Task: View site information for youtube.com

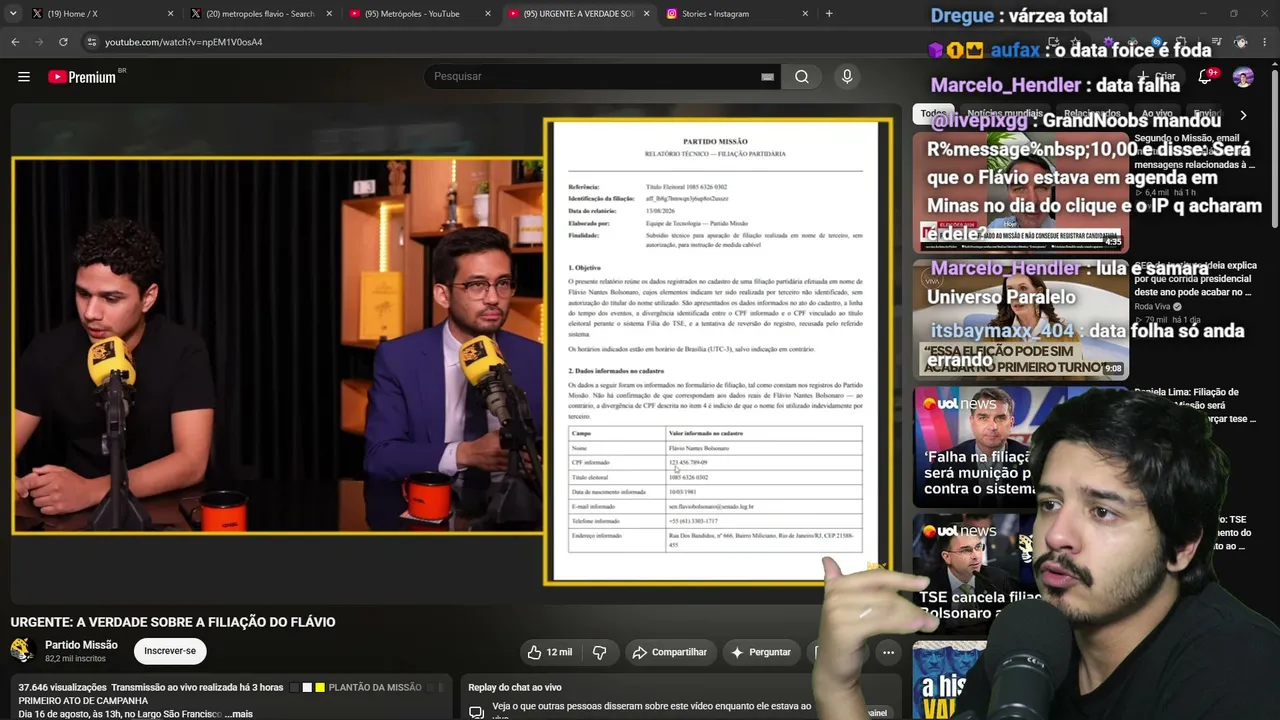Action: 91,42
